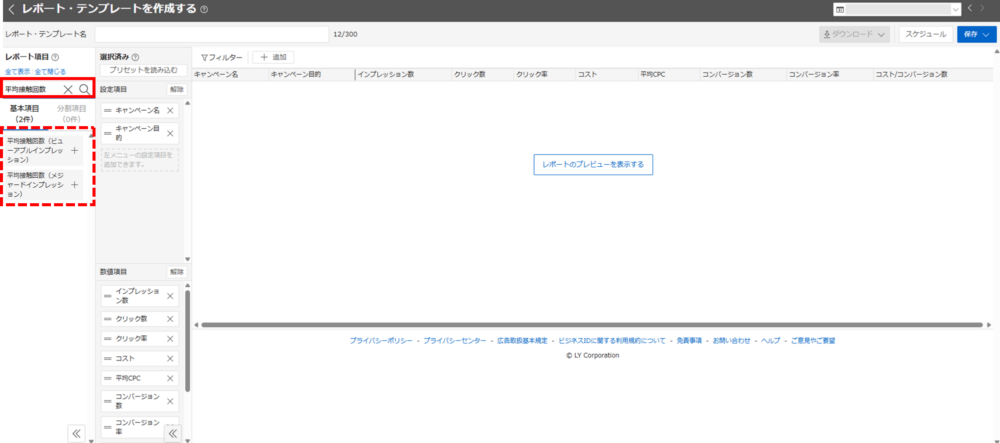Remove クリック数 from numeric items
This screenshot has height=443, width=1000.
(170, 318)
